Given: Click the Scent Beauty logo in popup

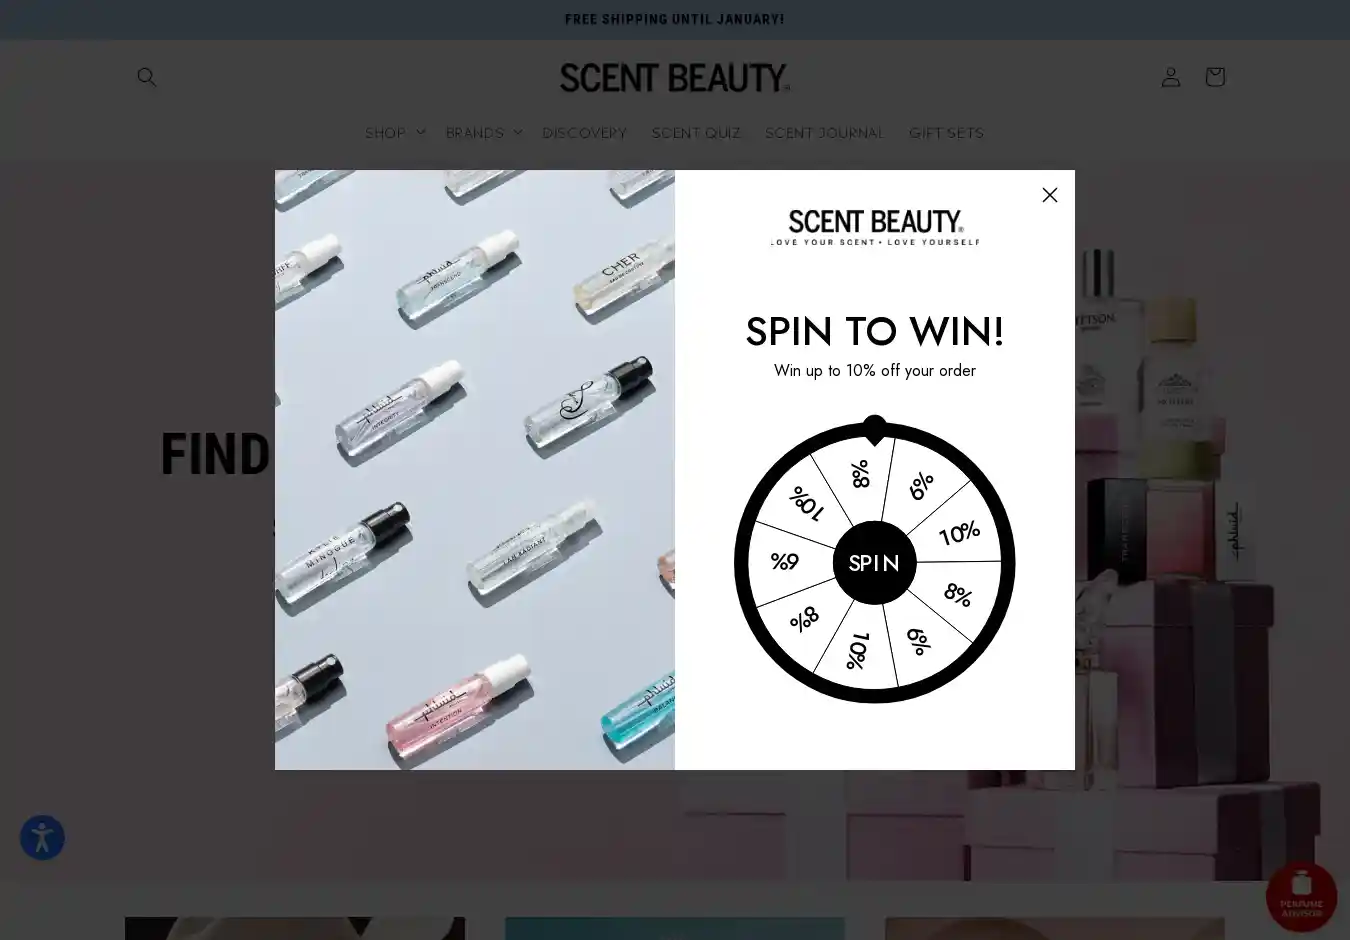Looking at the screenshot, I should [x=875, y=227].
